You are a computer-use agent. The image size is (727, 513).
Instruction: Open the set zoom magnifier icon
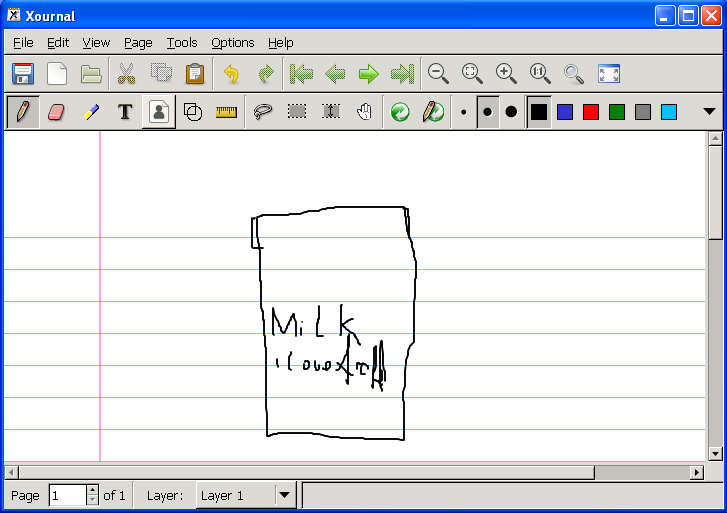[x=574, y=74]
